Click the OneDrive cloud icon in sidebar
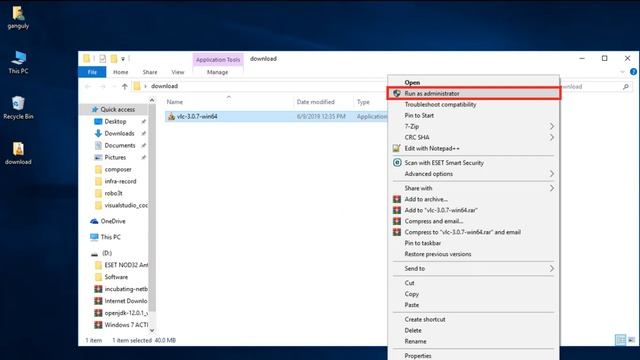The height and width of the screenshot is (360, 640). click(94, 221)
